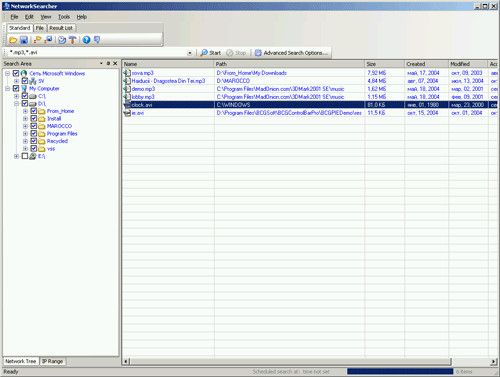500x377 pixels.
Task: Click the Start magnifier icon
Action: 204,53
